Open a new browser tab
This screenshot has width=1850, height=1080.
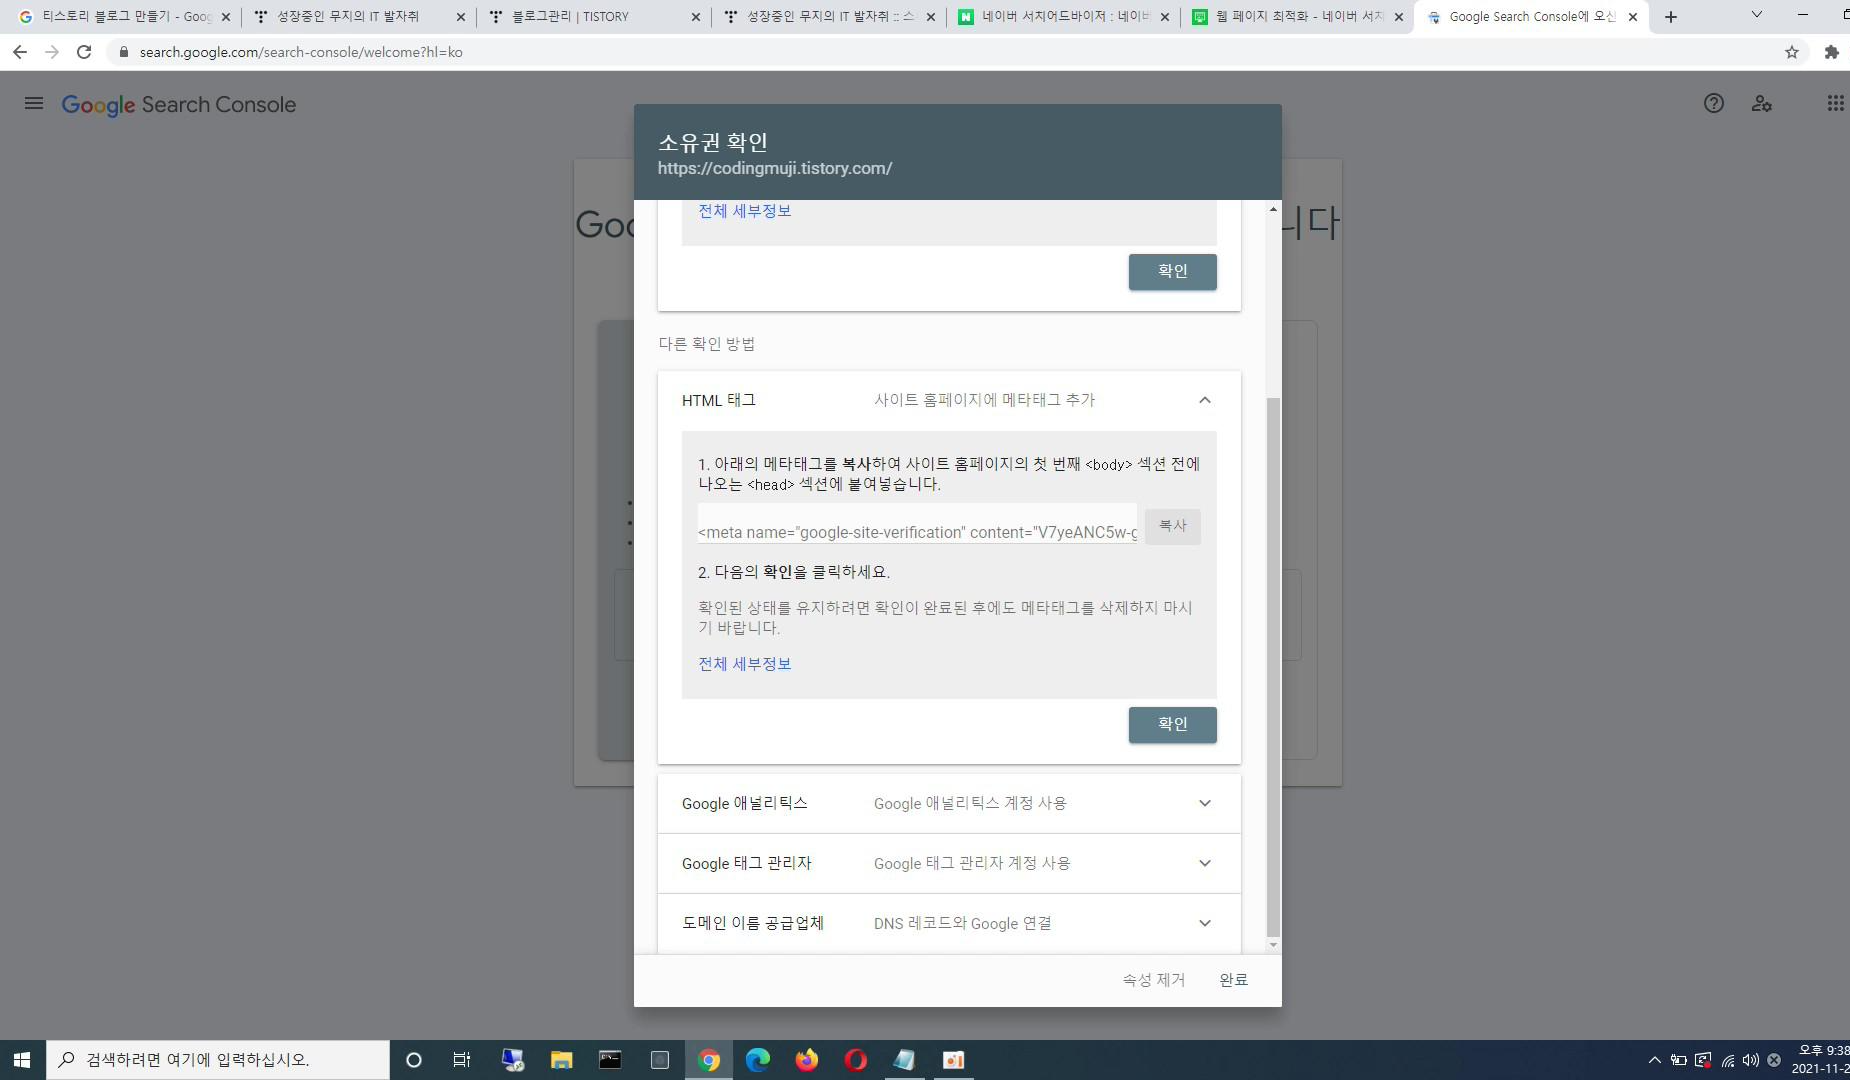1671,17
